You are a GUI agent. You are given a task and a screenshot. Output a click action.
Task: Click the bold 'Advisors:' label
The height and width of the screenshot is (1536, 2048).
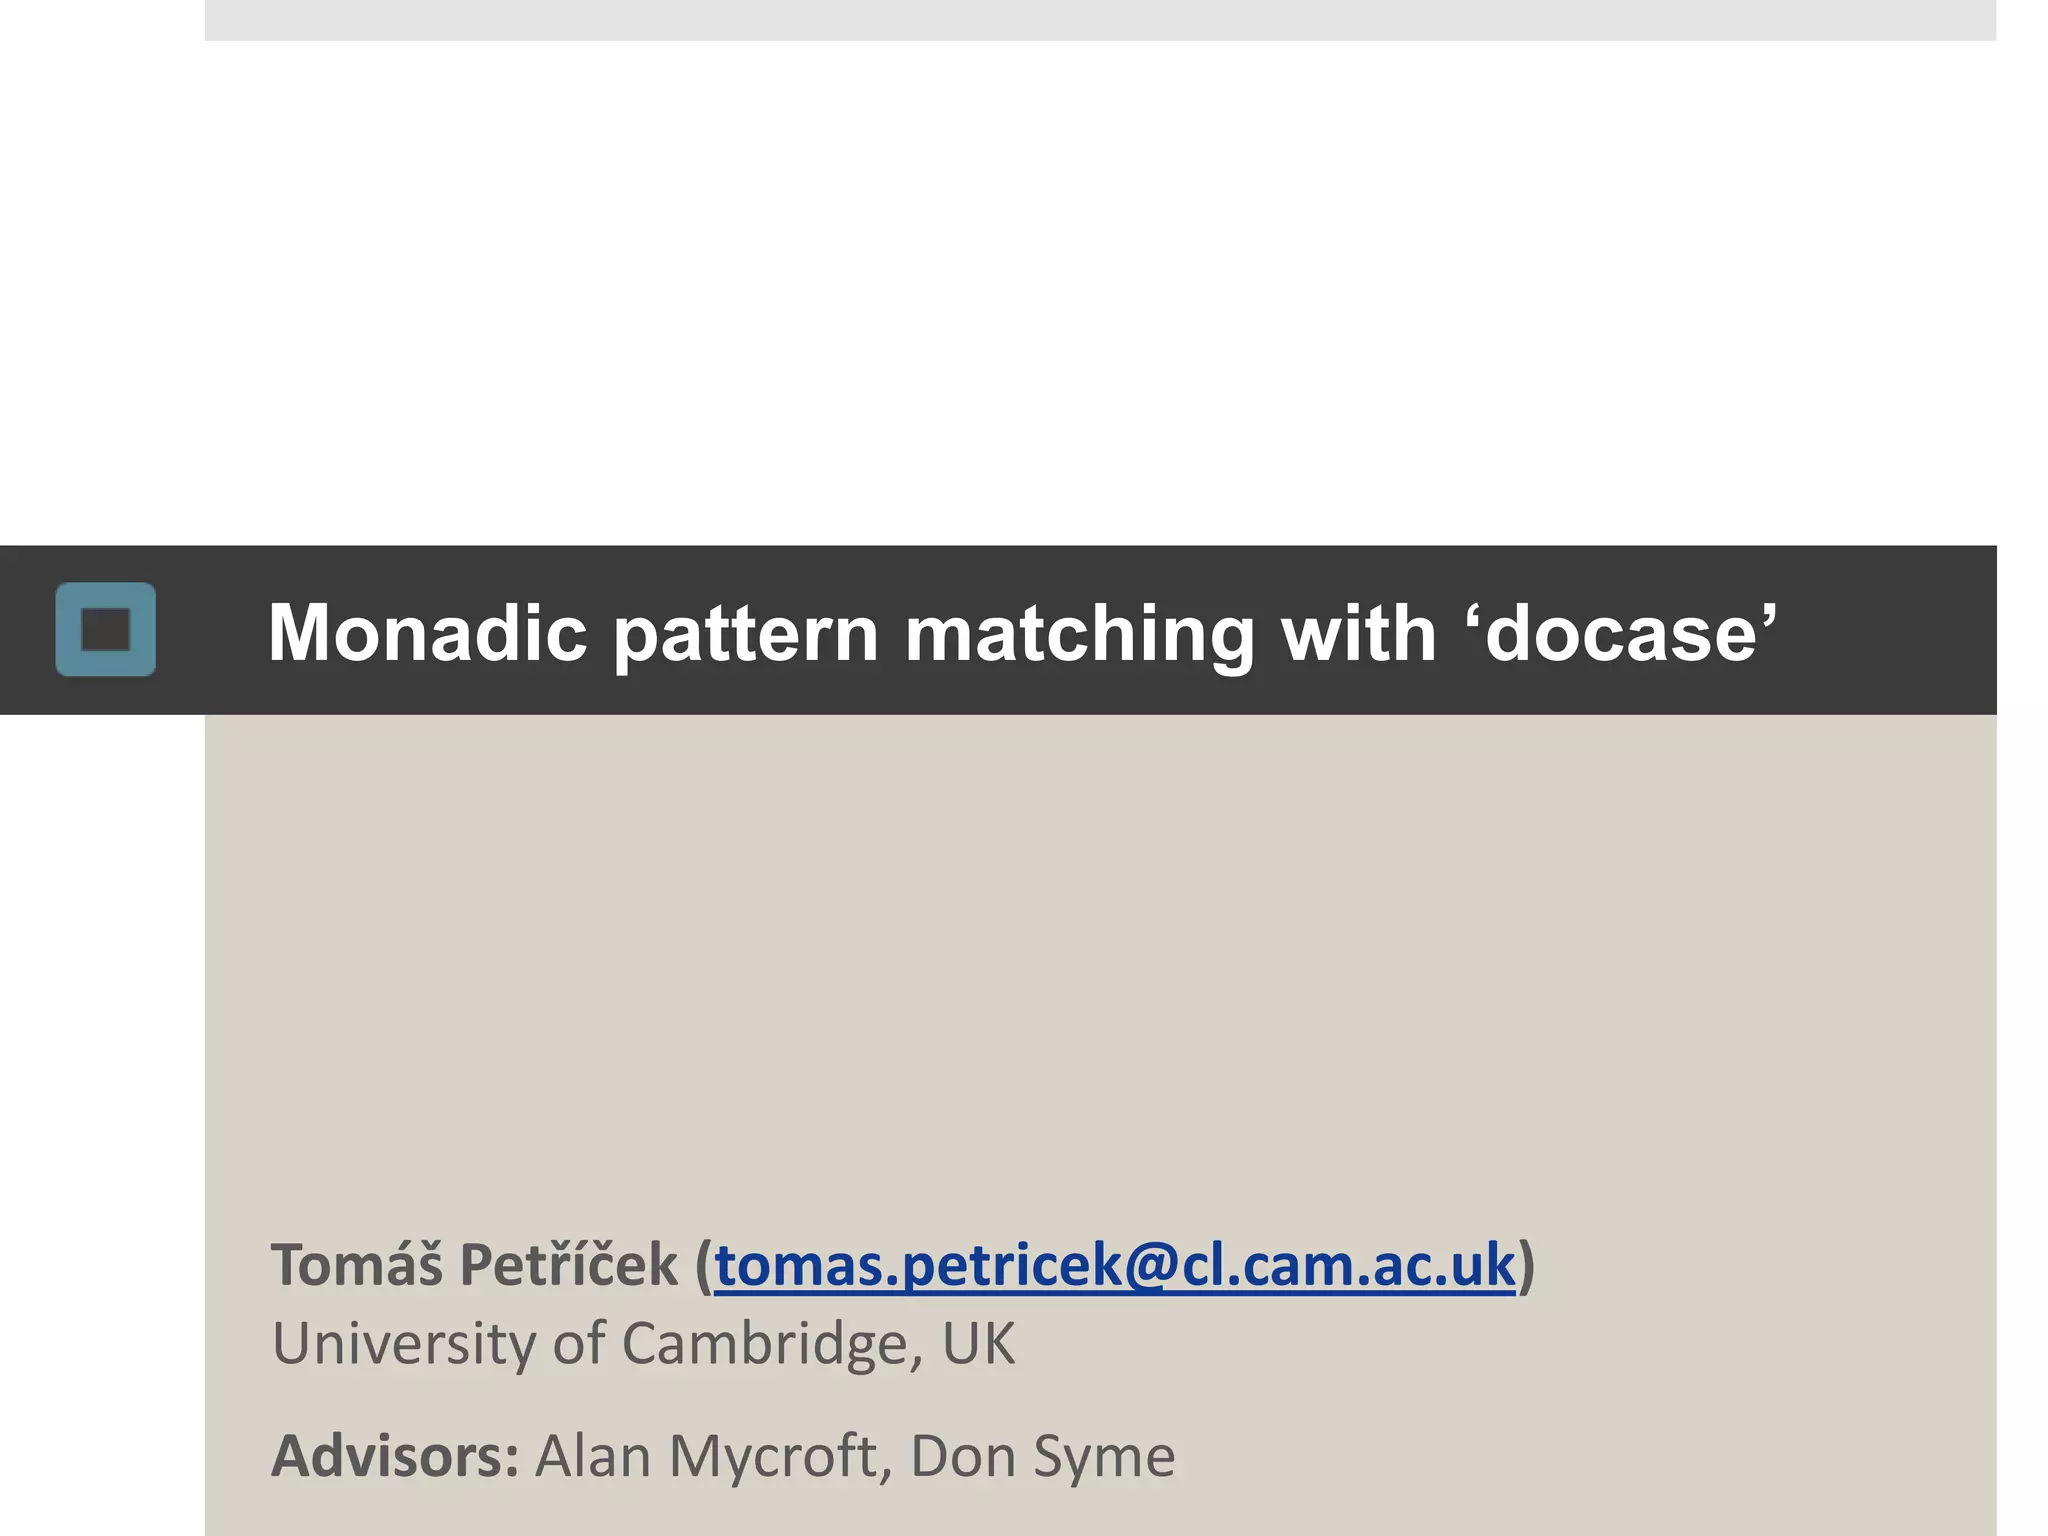pos(395,1456)
